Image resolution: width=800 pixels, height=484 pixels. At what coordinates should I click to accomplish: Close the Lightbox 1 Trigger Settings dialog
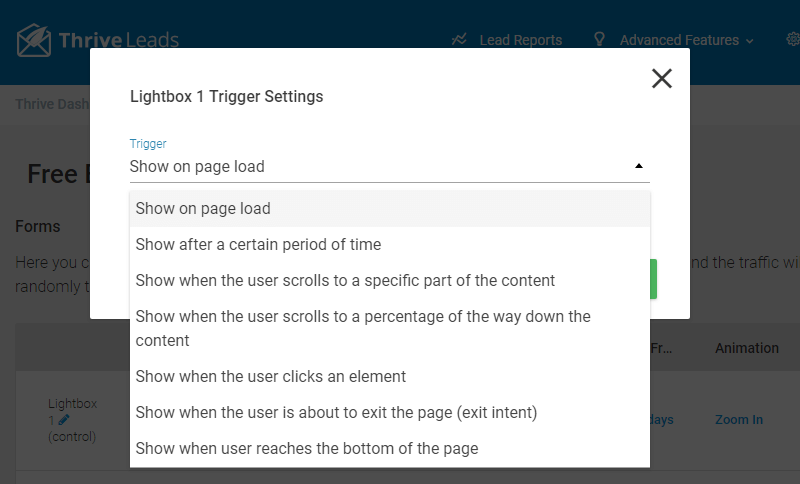(661, 79)
